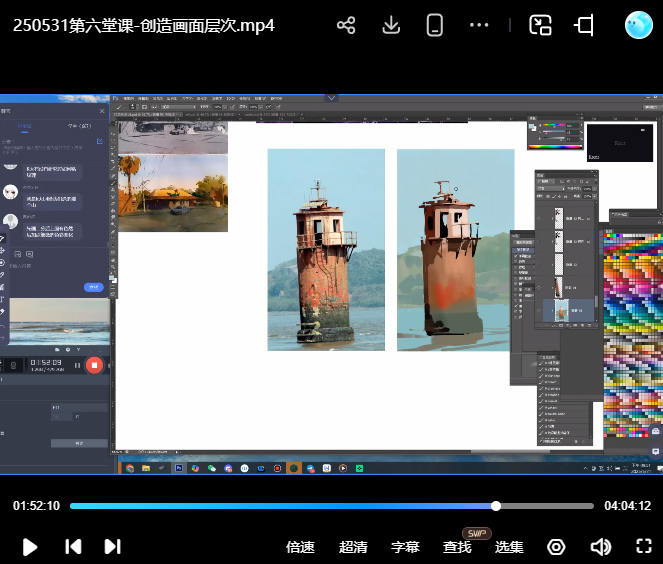Click the 查找 search button
The width and height of the screenshot is (663, 564).
pos(457,547)
